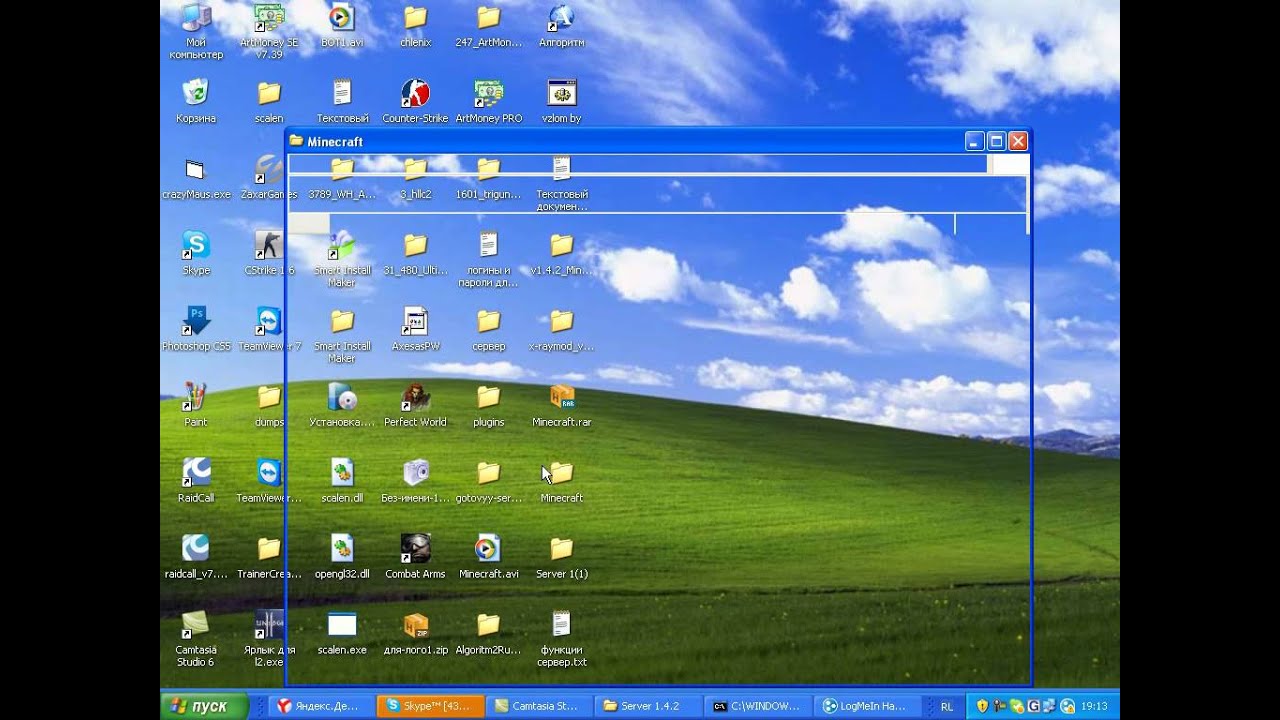Open the 247_ArtMon folder
The image size is (1280, 720).
pyautogui.click(x=489, y=26)
